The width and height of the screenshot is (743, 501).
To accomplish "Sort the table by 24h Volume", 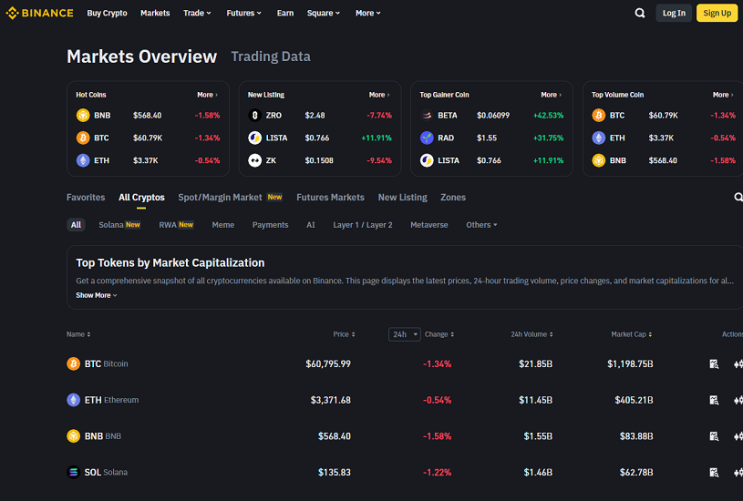I will [x=532, y=334].
